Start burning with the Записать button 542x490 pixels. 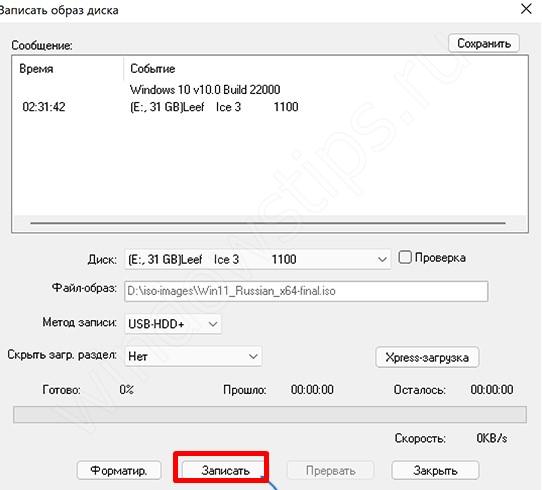224,470
